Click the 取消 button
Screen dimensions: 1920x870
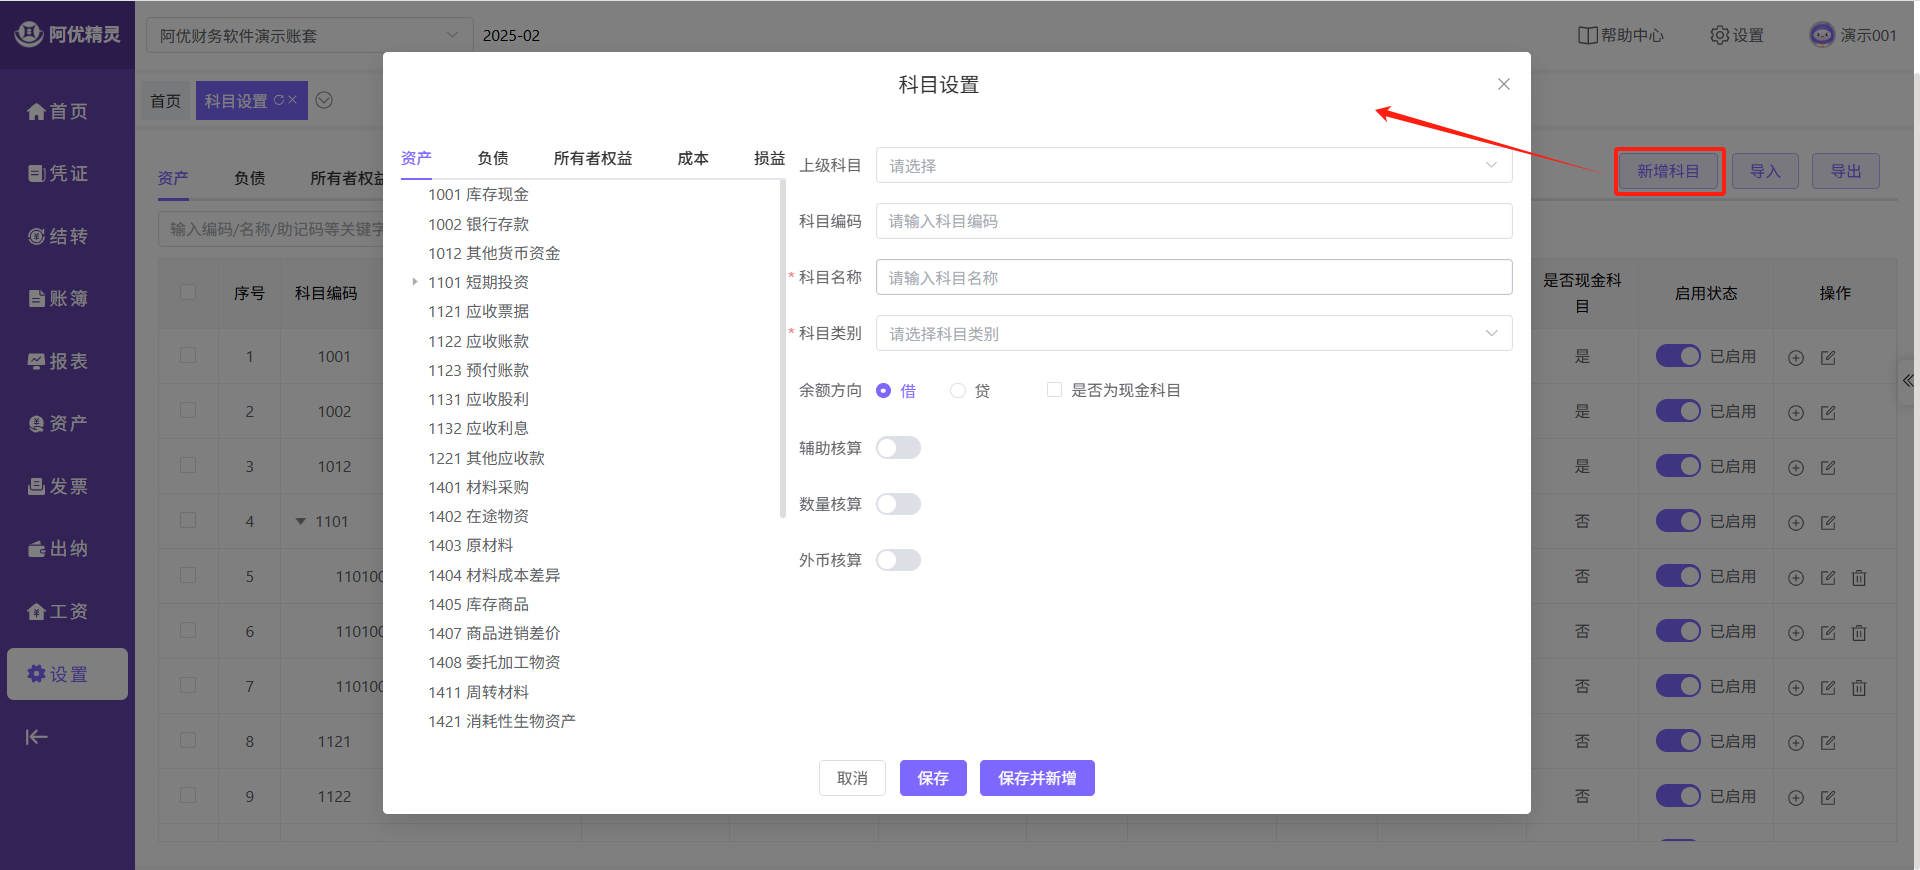click(852, 778)
